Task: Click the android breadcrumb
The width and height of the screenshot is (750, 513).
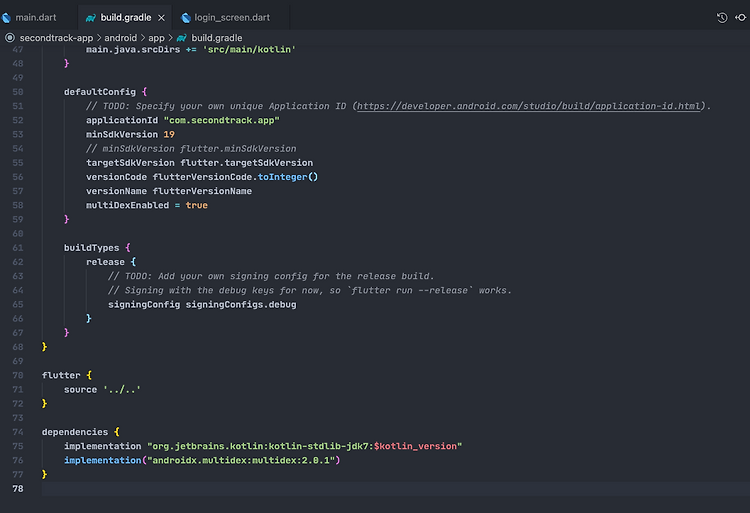Action: [x=121, y=38]
